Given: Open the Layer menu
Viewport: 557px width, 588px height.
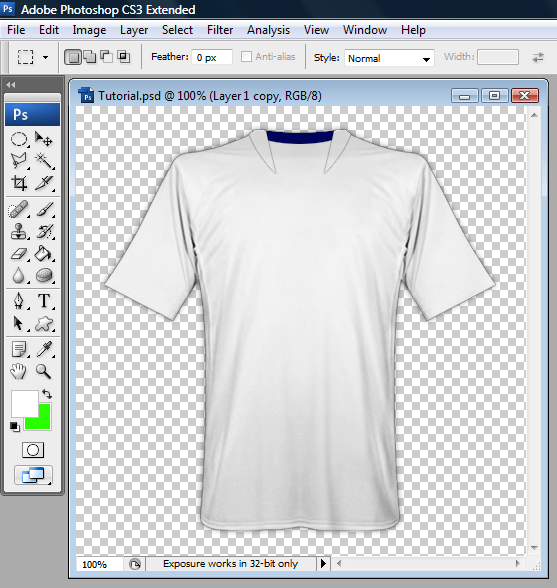Looking at the screenshot, I should click(x=134, y=30).
